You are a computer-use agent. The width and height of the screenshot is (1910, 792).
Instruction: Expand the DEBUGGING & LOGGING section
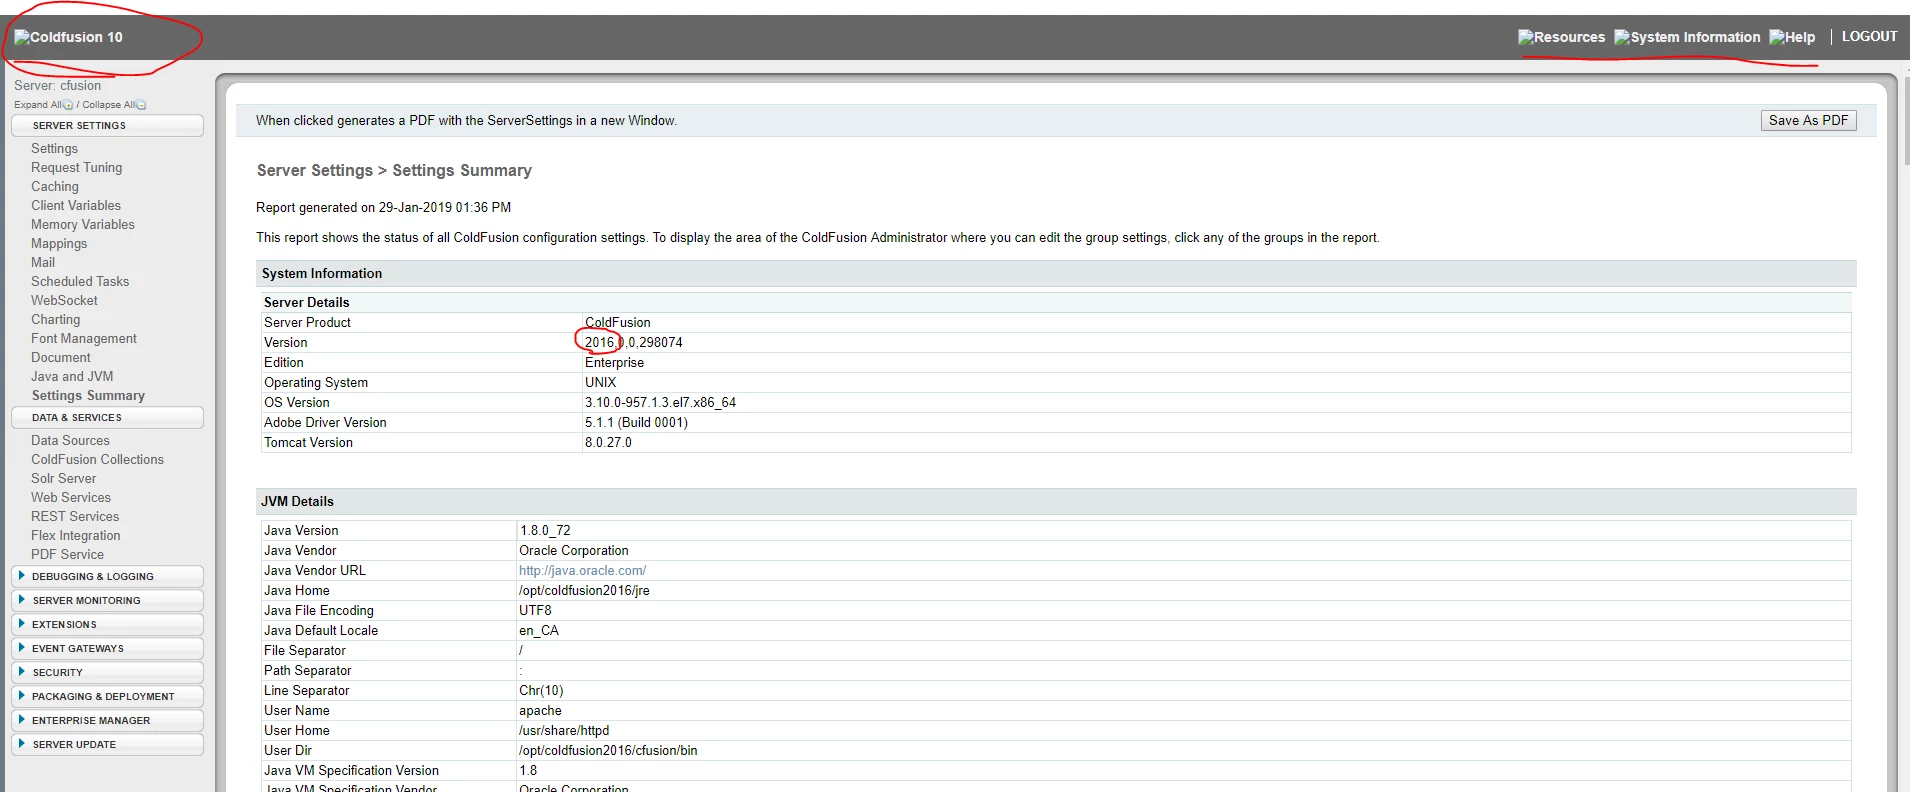click(x=107, y=576)
